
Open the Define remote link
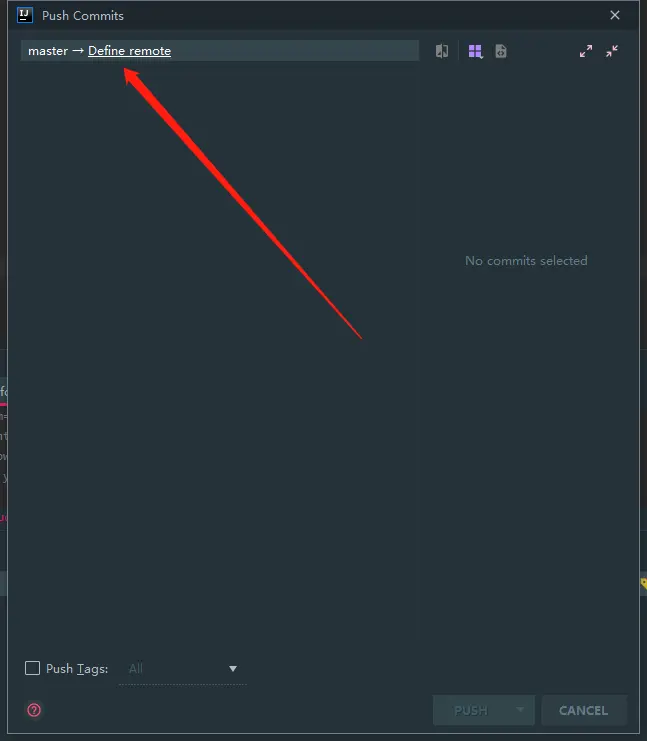tap(129, 51)
